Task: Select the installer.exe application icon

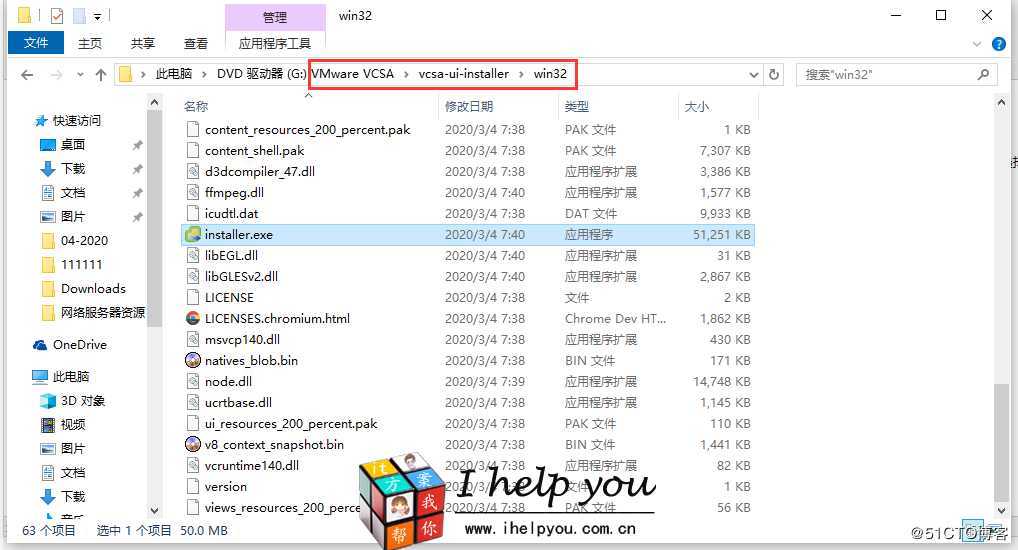Action: tap(193, 234)
